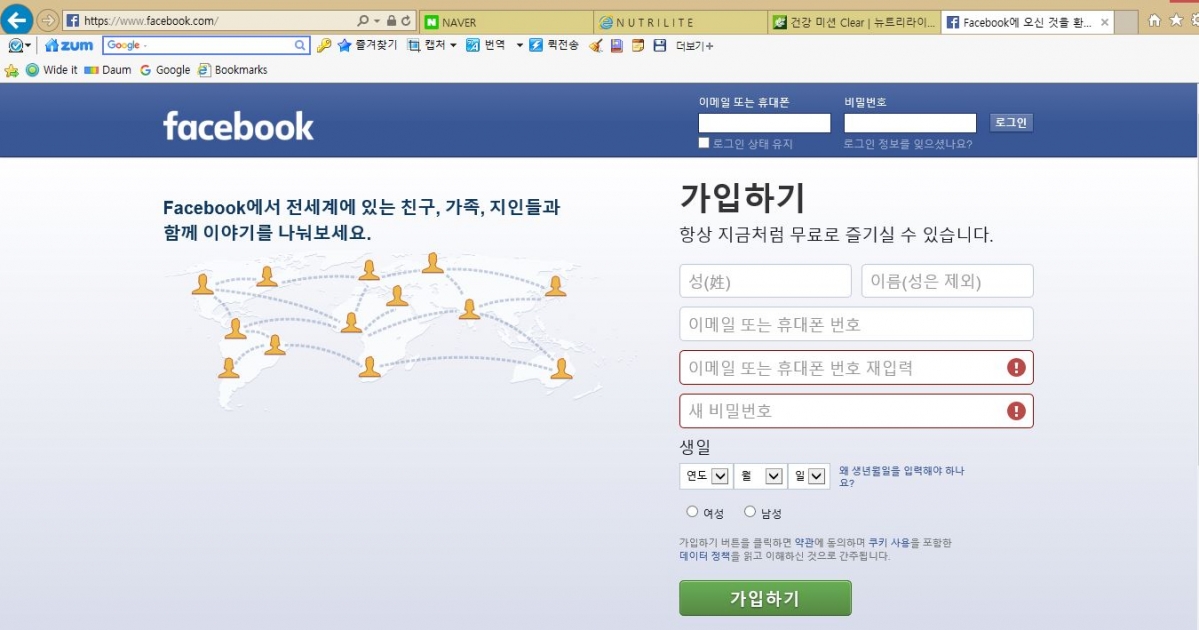Click the 새 비밀번호 field
The image size is (1199, 630).
(x=856, y=411)
